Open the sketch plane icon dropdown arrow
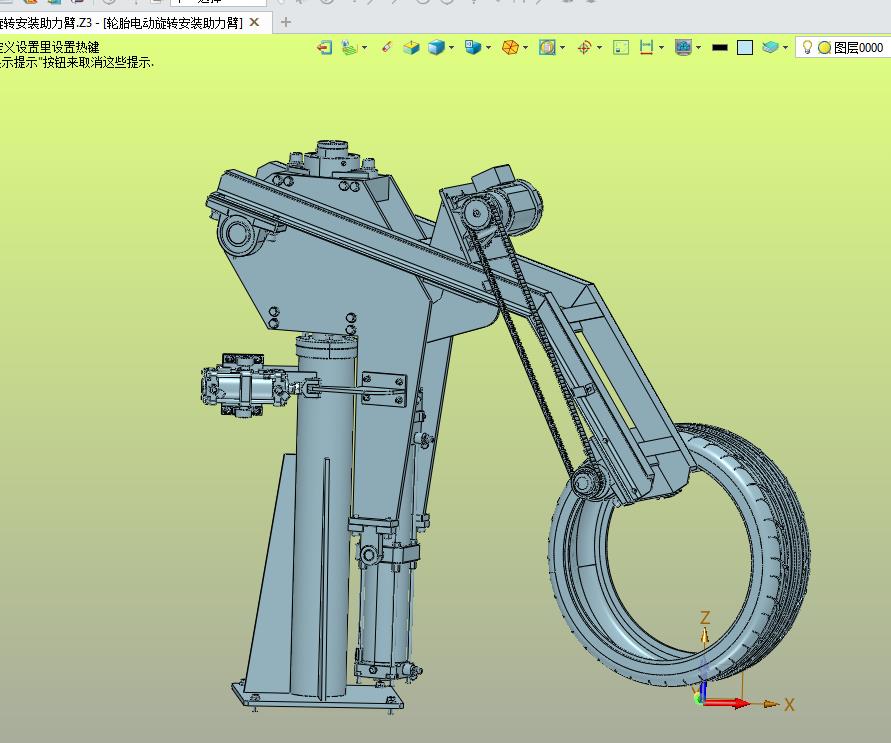 tap(364, 48)
